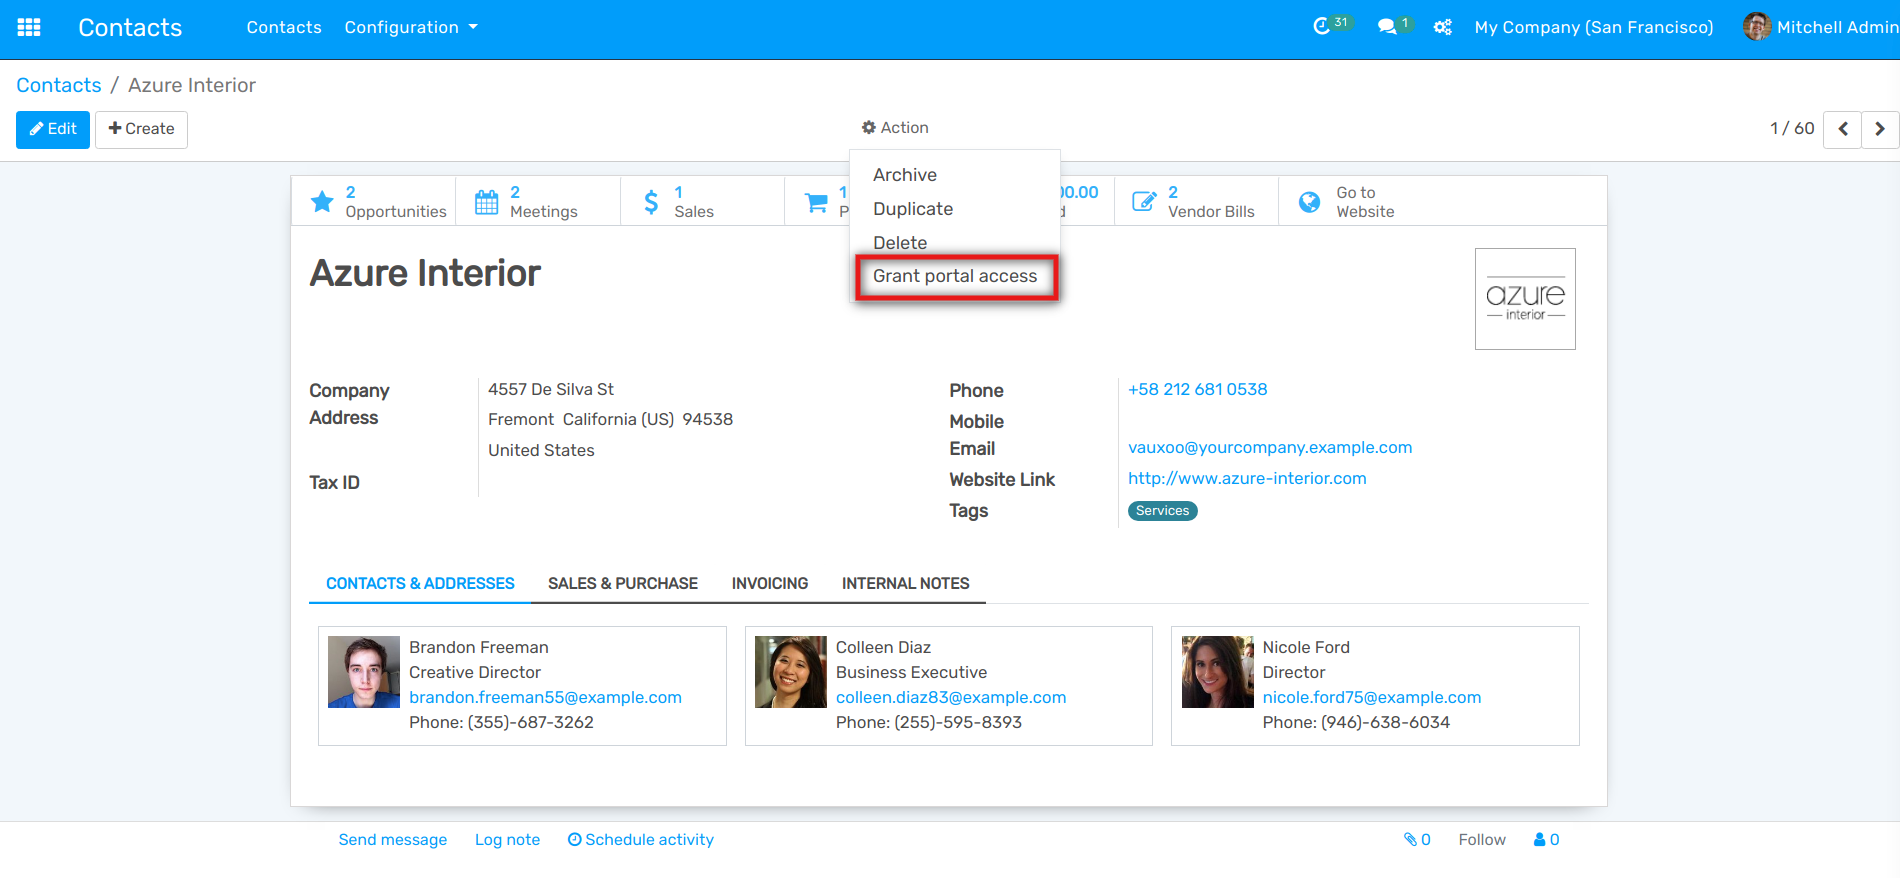Open the Contacts top menu item
This screenshot has height=878, width=1900.
284,28
